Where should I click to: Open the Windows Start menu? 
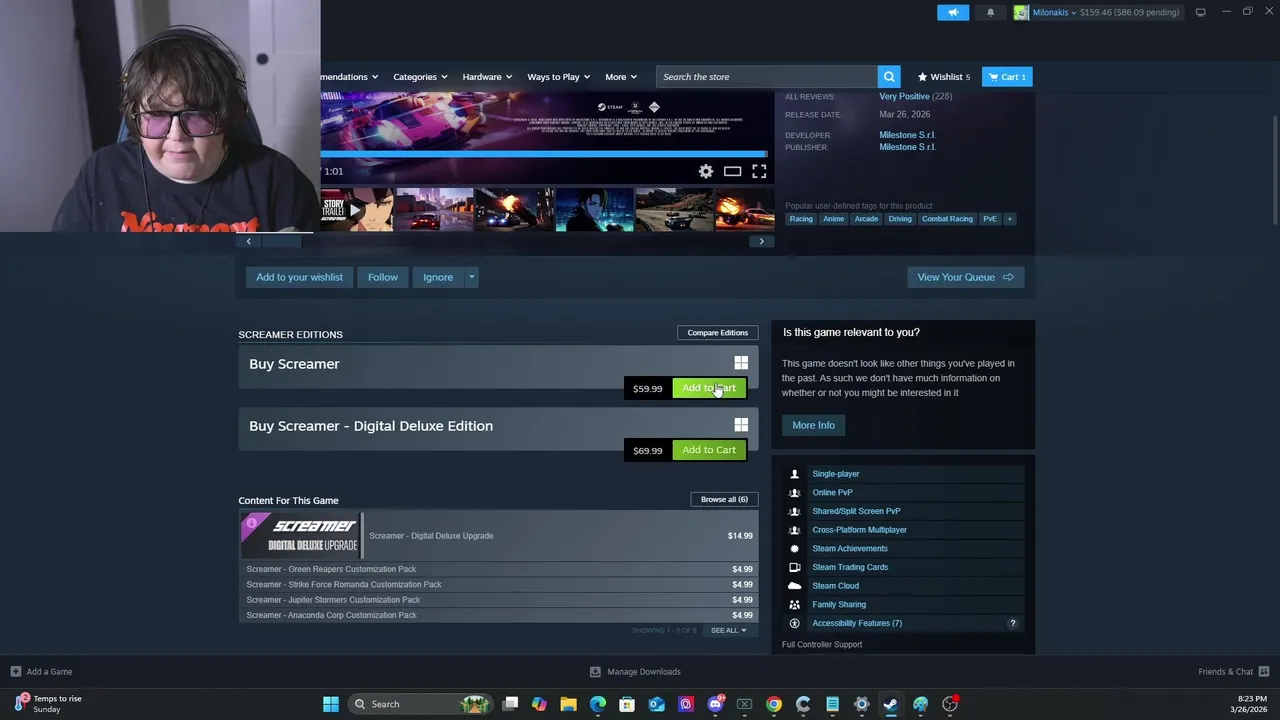click(x=331, y=704)
